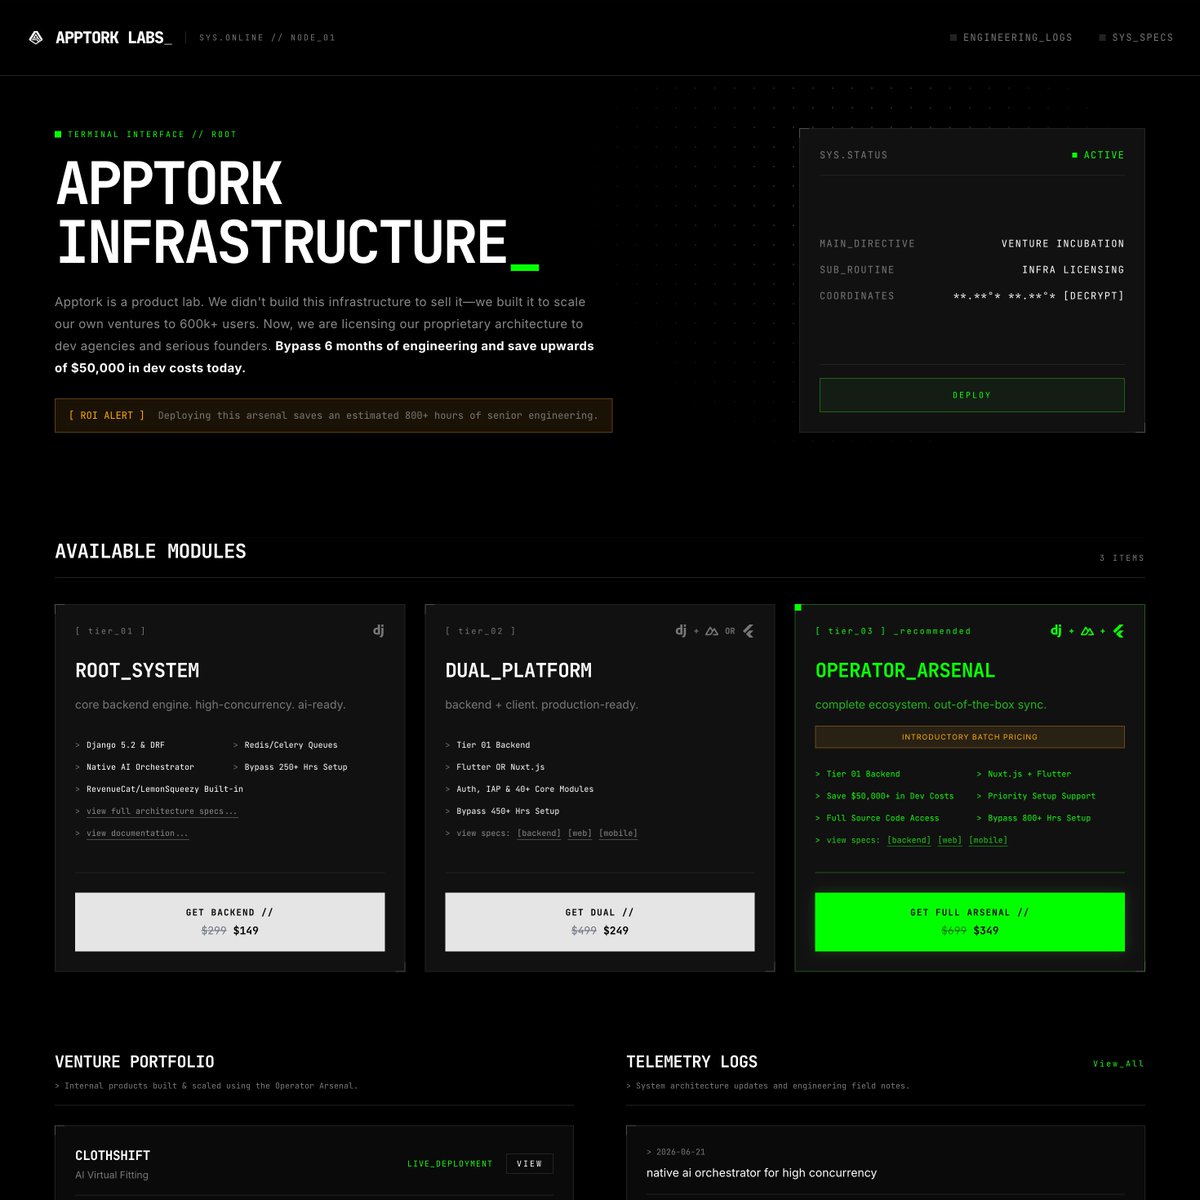
Task: Click the Flutter icon in DUAL_PLATFORM card
Action: coord(748,631)
